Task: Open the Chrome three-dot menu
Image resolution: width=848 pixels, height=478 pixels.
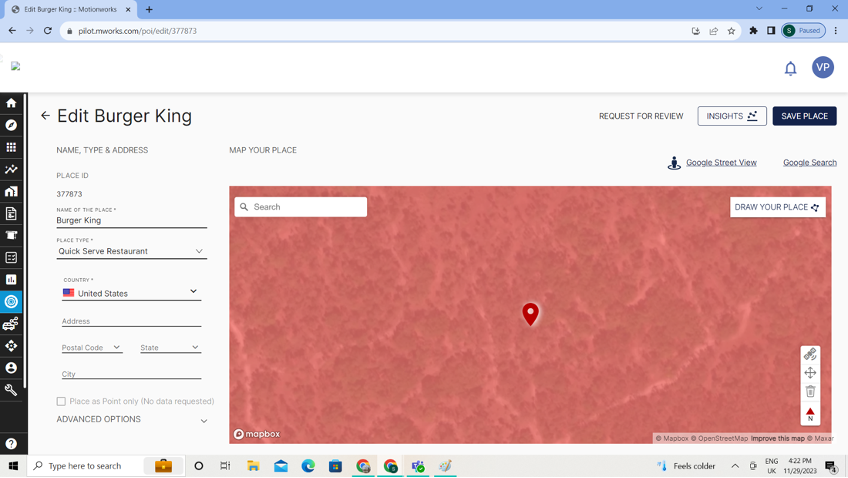Action: pyautogui.click(x=836, y=31)
